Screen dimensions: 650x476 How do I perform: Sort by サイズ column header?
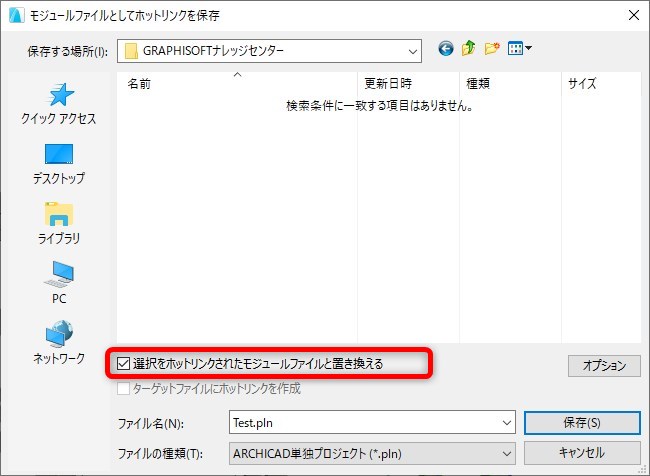coord(601,84)
